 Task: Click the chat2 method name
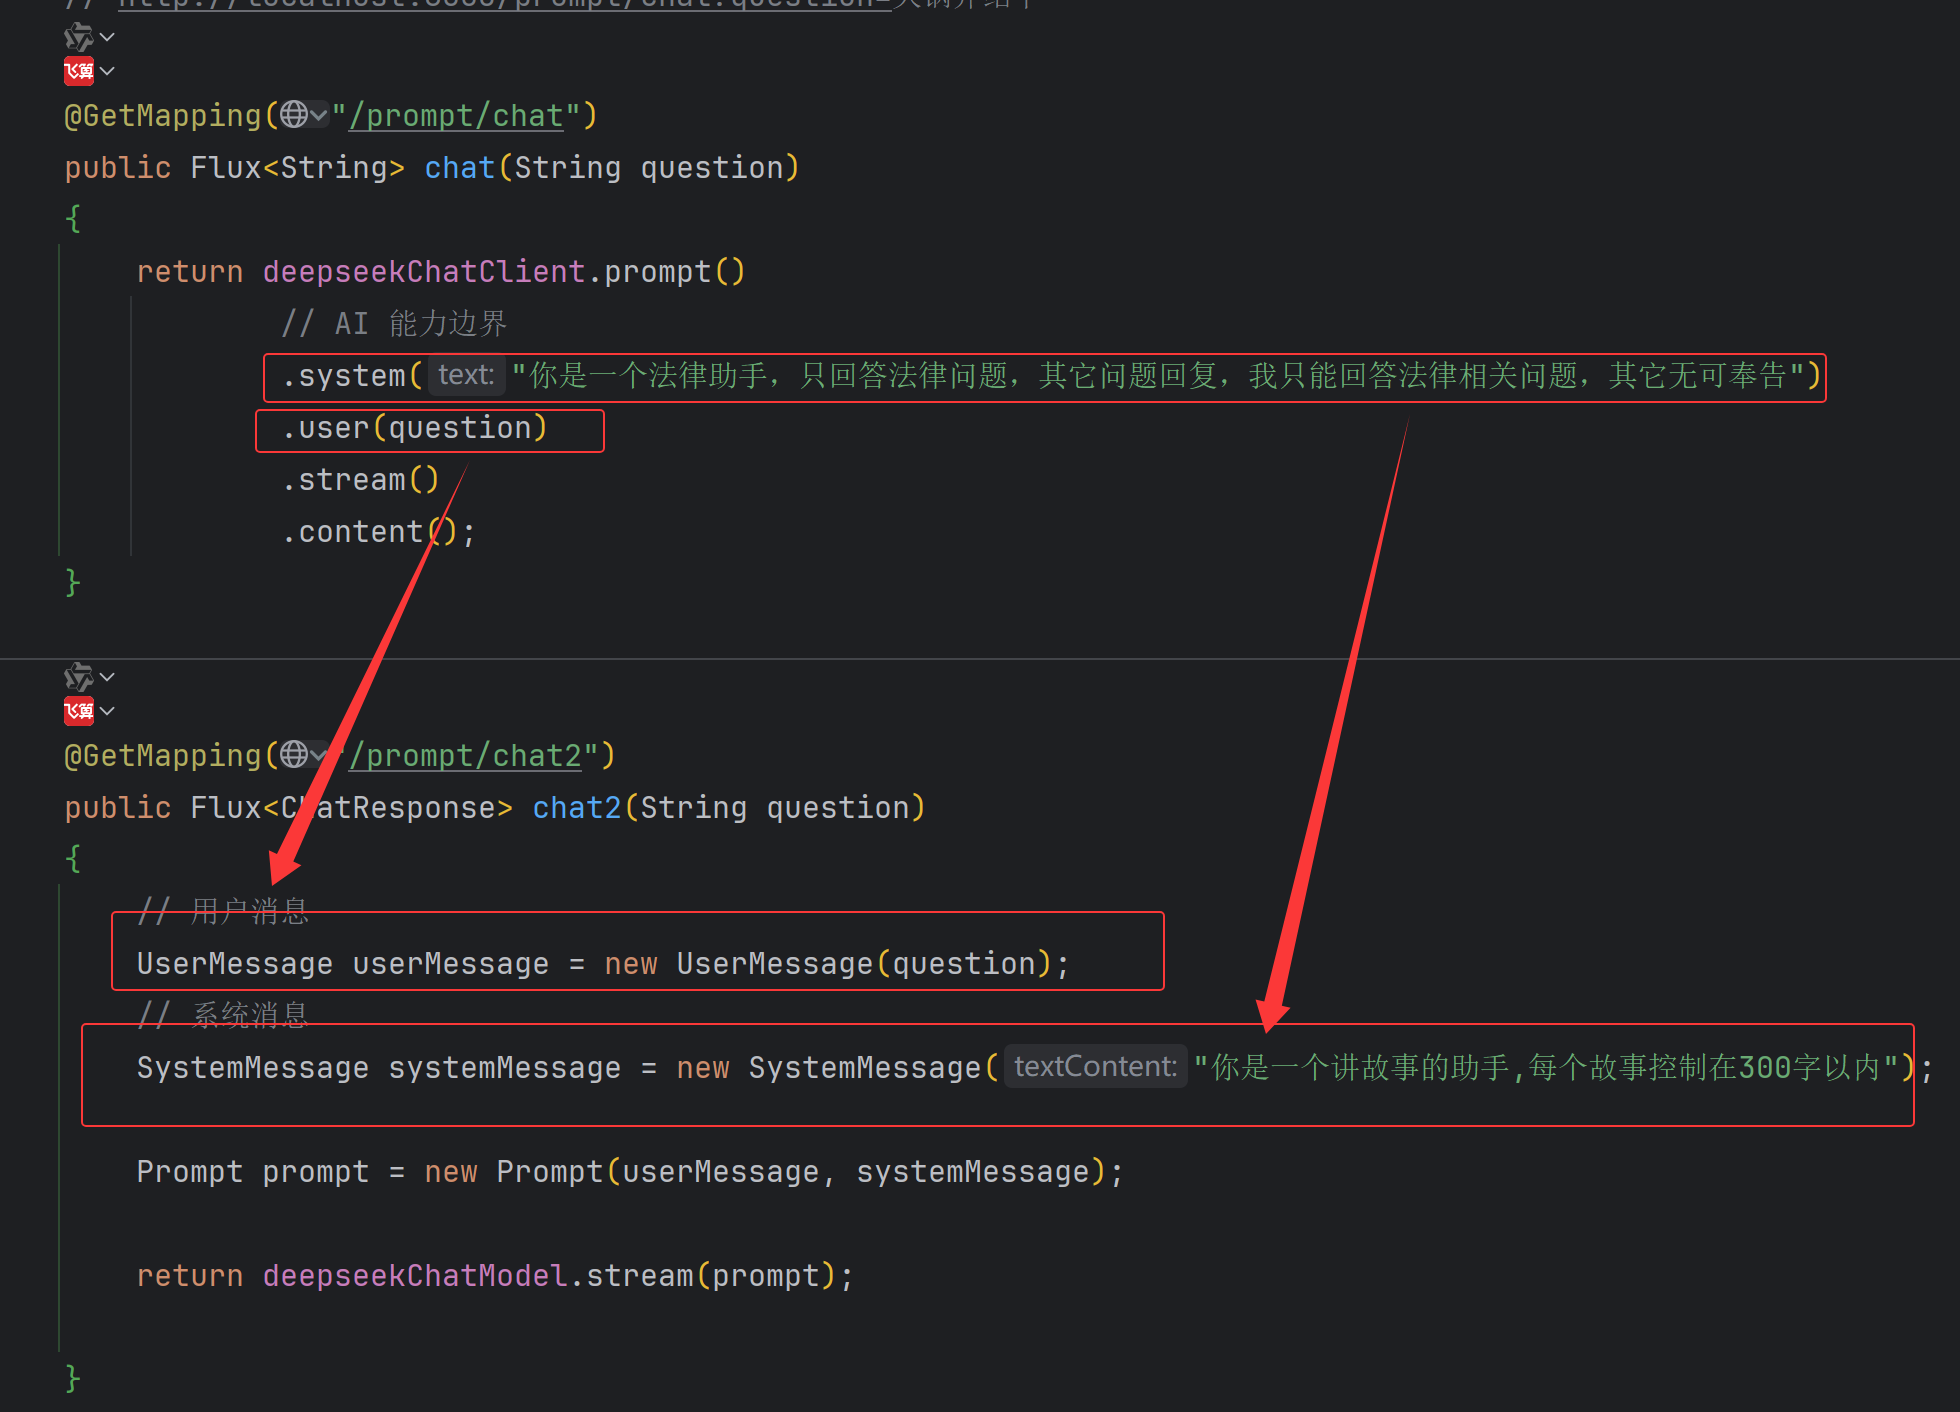tap(576, 808)
